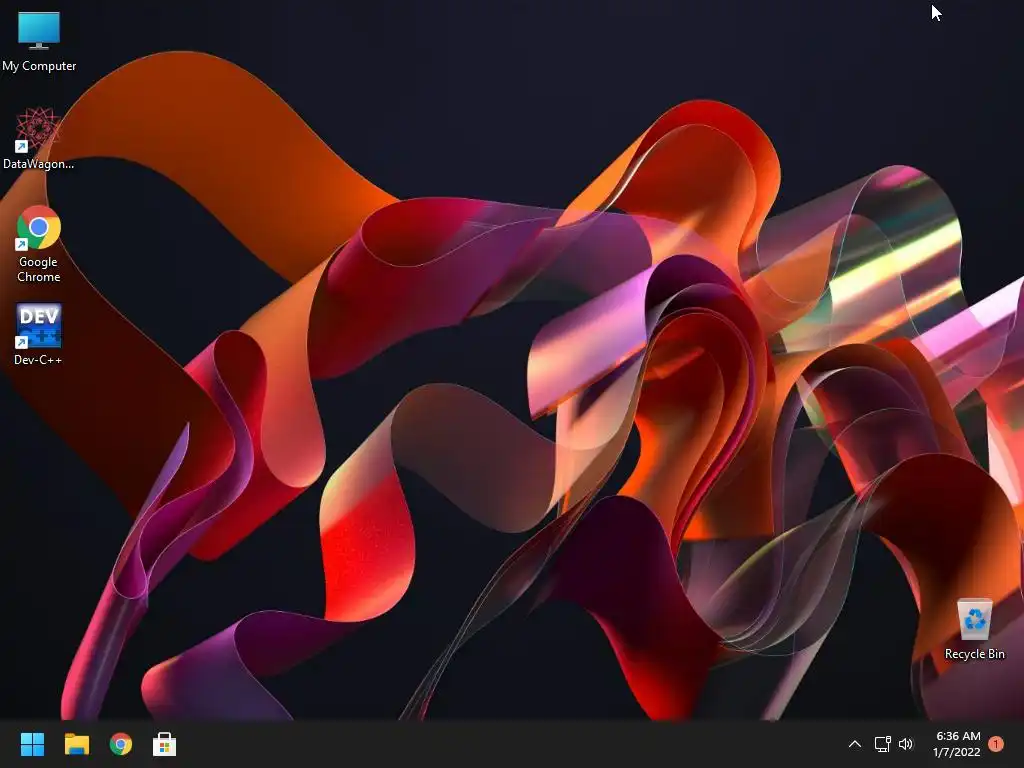
Task: Open the notification badge showing 1
Action: (x=996, y=744)
